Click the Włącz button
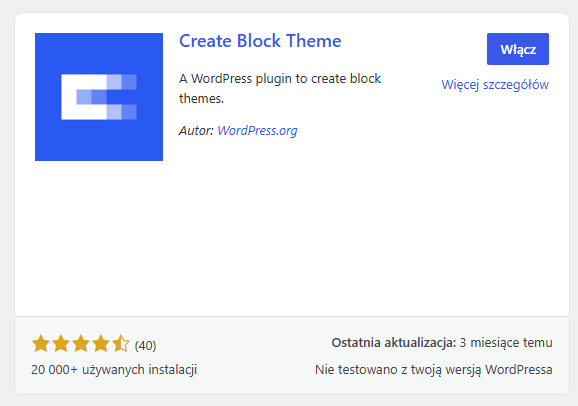The image size is (578, 406). click(518, 49)
